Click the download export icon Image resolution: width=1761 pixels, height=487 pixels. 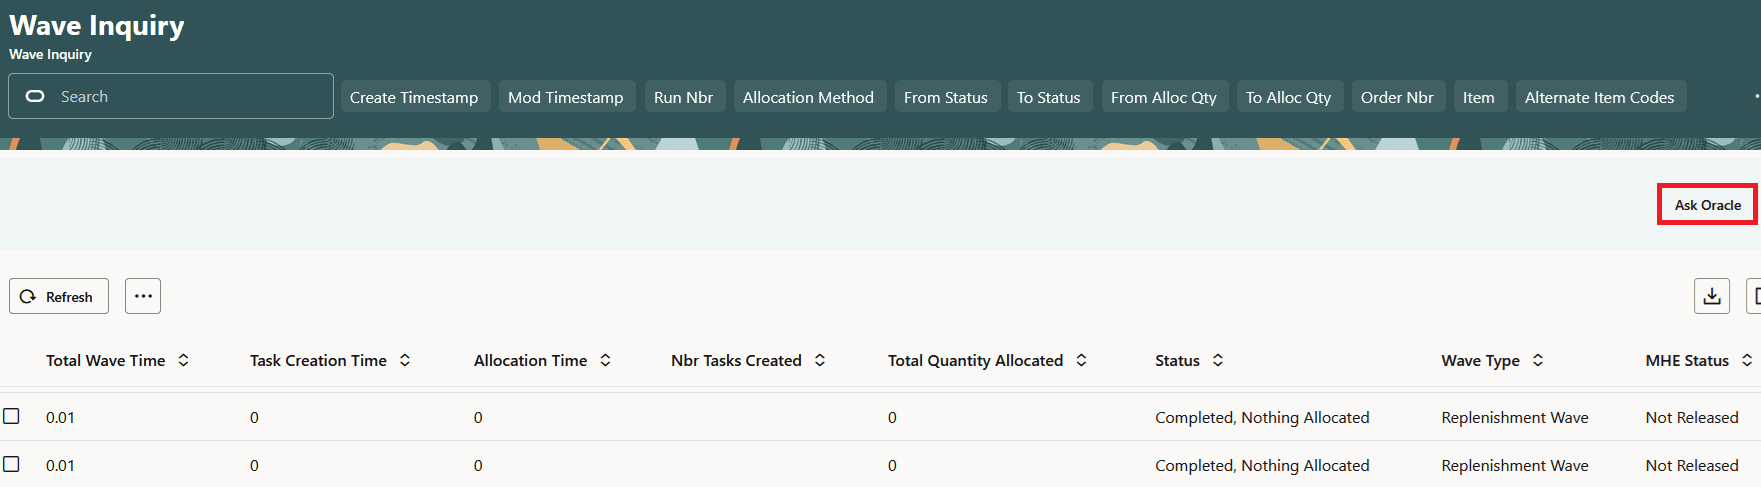[1711, 296]
